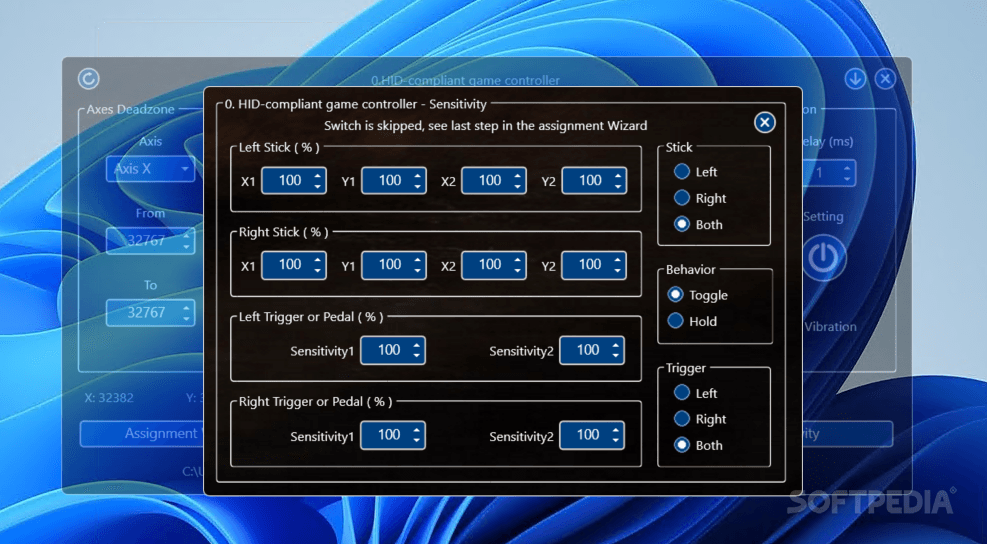Increase Left Trigger Sensitivity2 value
Screen dimensions: 987x544
(x=616, y=344)
